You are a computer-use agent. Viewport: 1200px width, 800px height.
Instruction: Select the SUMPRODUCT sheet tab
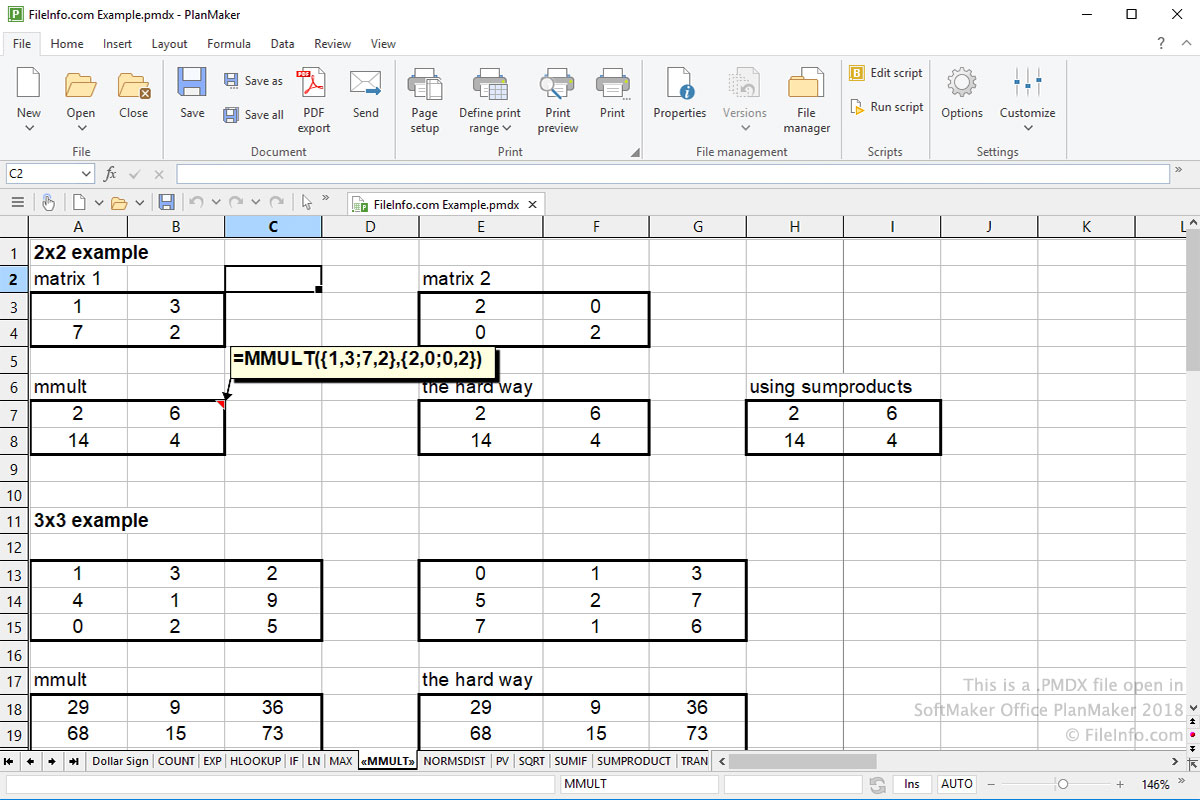(x=634, y=761)
